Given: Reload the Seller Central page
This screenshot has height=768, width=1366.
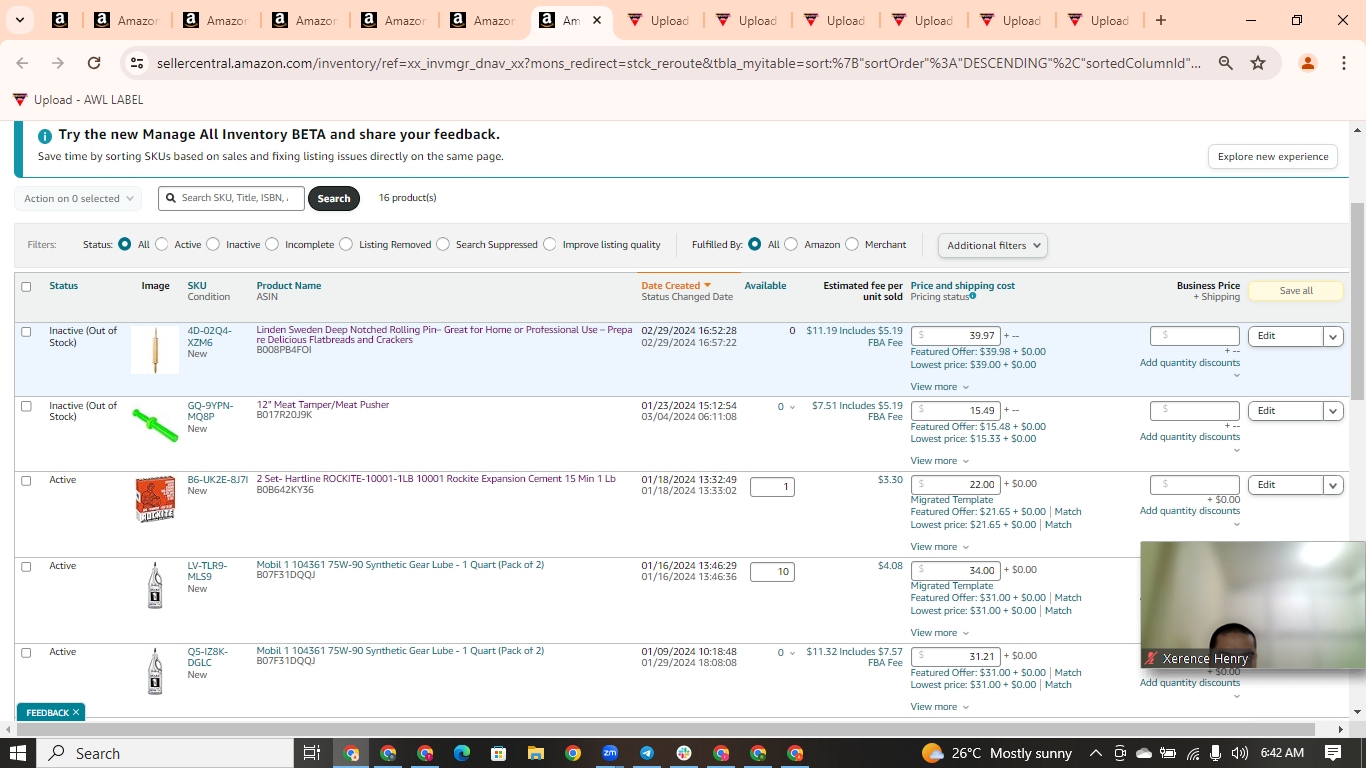Looking at the screenshot, I should tap(94, 63).
